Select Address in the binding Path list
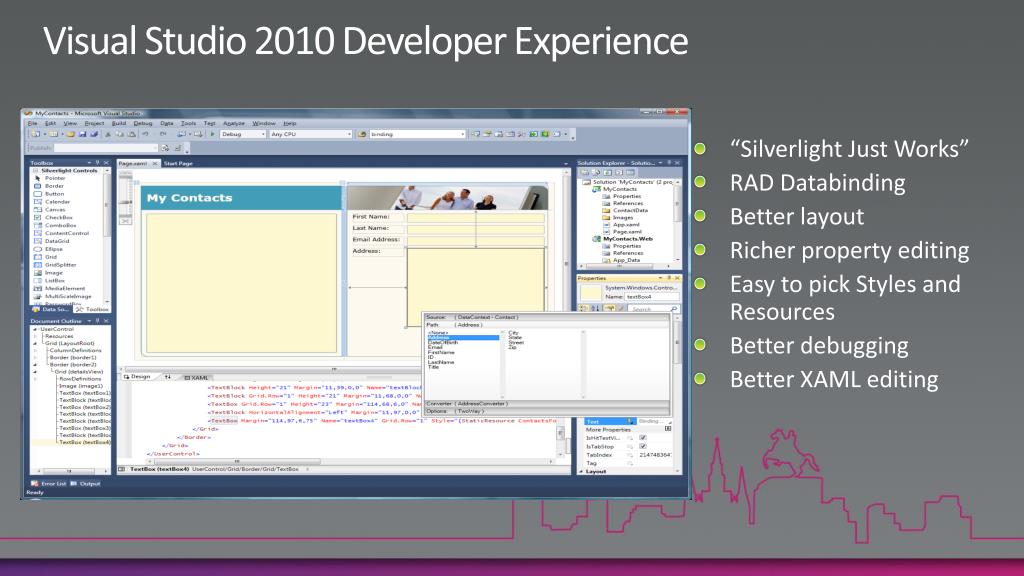This screenshot has width=1024, height=576. click(x=439, y=338)
